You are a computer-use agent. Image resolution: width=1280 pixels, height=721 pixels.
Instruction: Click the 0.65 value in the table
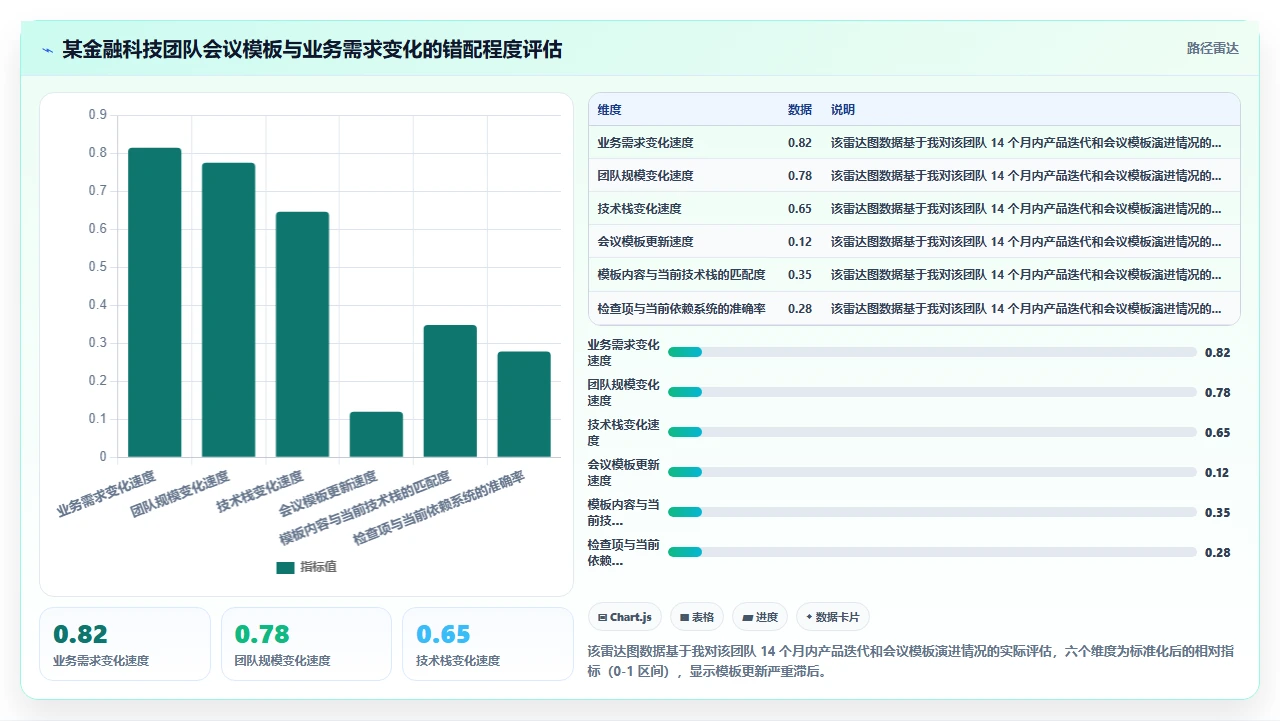800,208
